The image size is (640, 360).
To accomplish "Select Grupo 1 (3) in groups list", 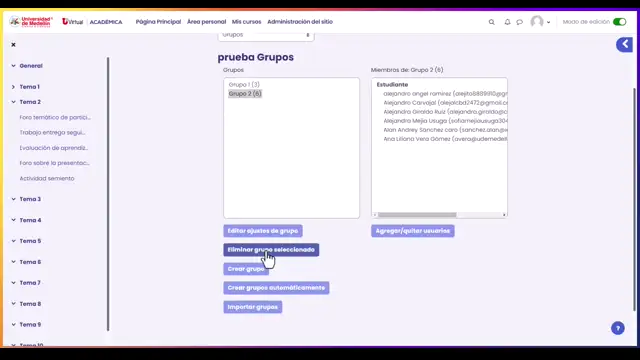I will (244, 84).
